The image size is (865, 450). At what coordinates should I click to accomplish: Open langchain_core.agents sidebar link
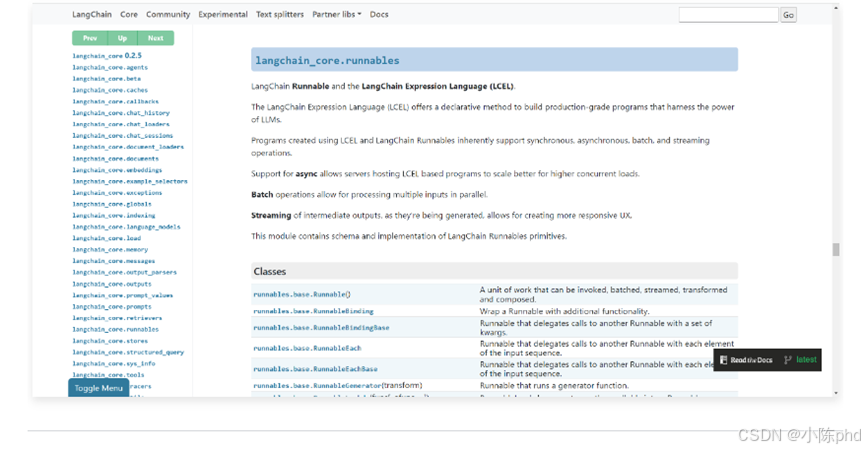pos(110,67)
